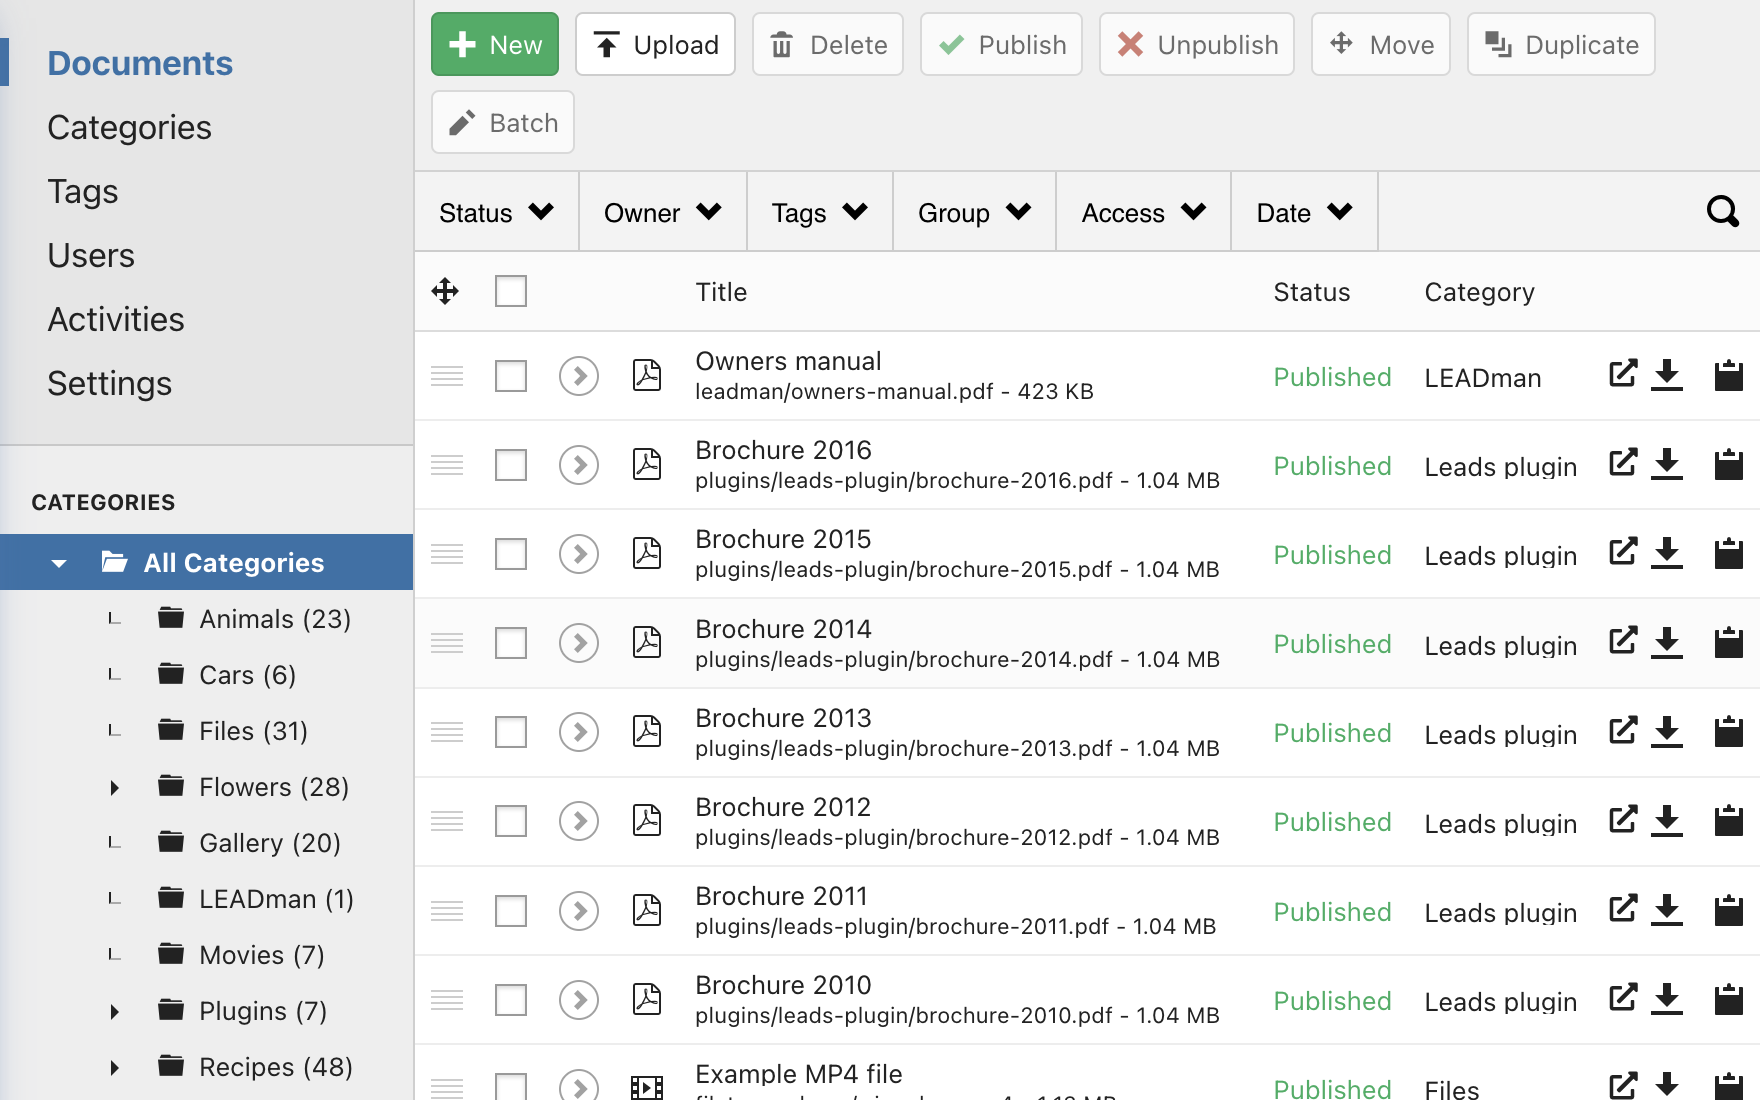Image resolution: width=1760 pixels, height=1100 pixels.
Task: Open Brochure 2016 in external link
Action: [x=1622, y=463]
